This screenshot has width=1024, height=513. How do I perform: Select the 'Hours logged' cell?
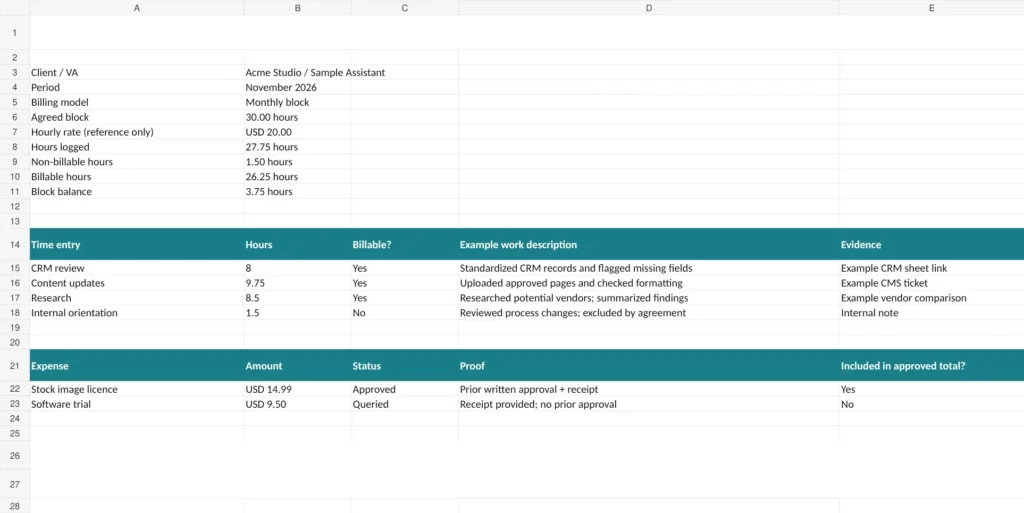pyautogui.click(x=136, y=147)
